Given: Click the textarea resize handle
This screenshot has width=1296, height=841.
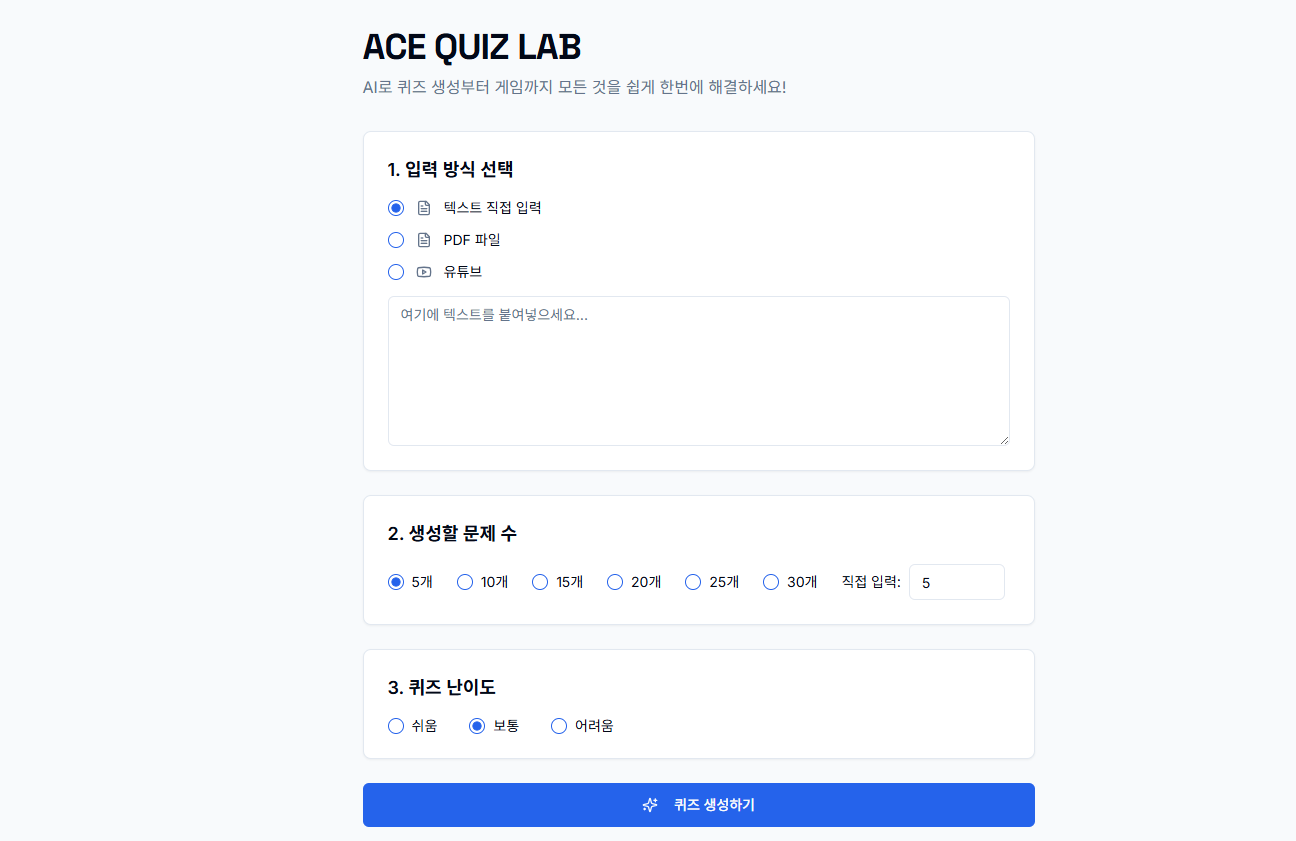Looking at the screenshot, I should (1004, 440).
